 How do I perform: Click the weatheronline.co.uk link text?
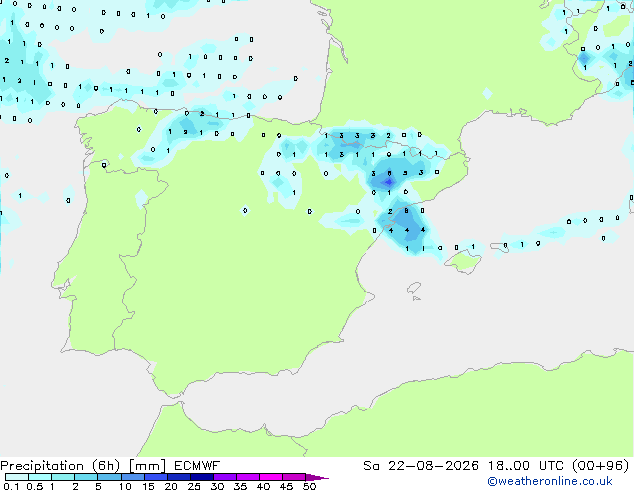coord(550,481)
